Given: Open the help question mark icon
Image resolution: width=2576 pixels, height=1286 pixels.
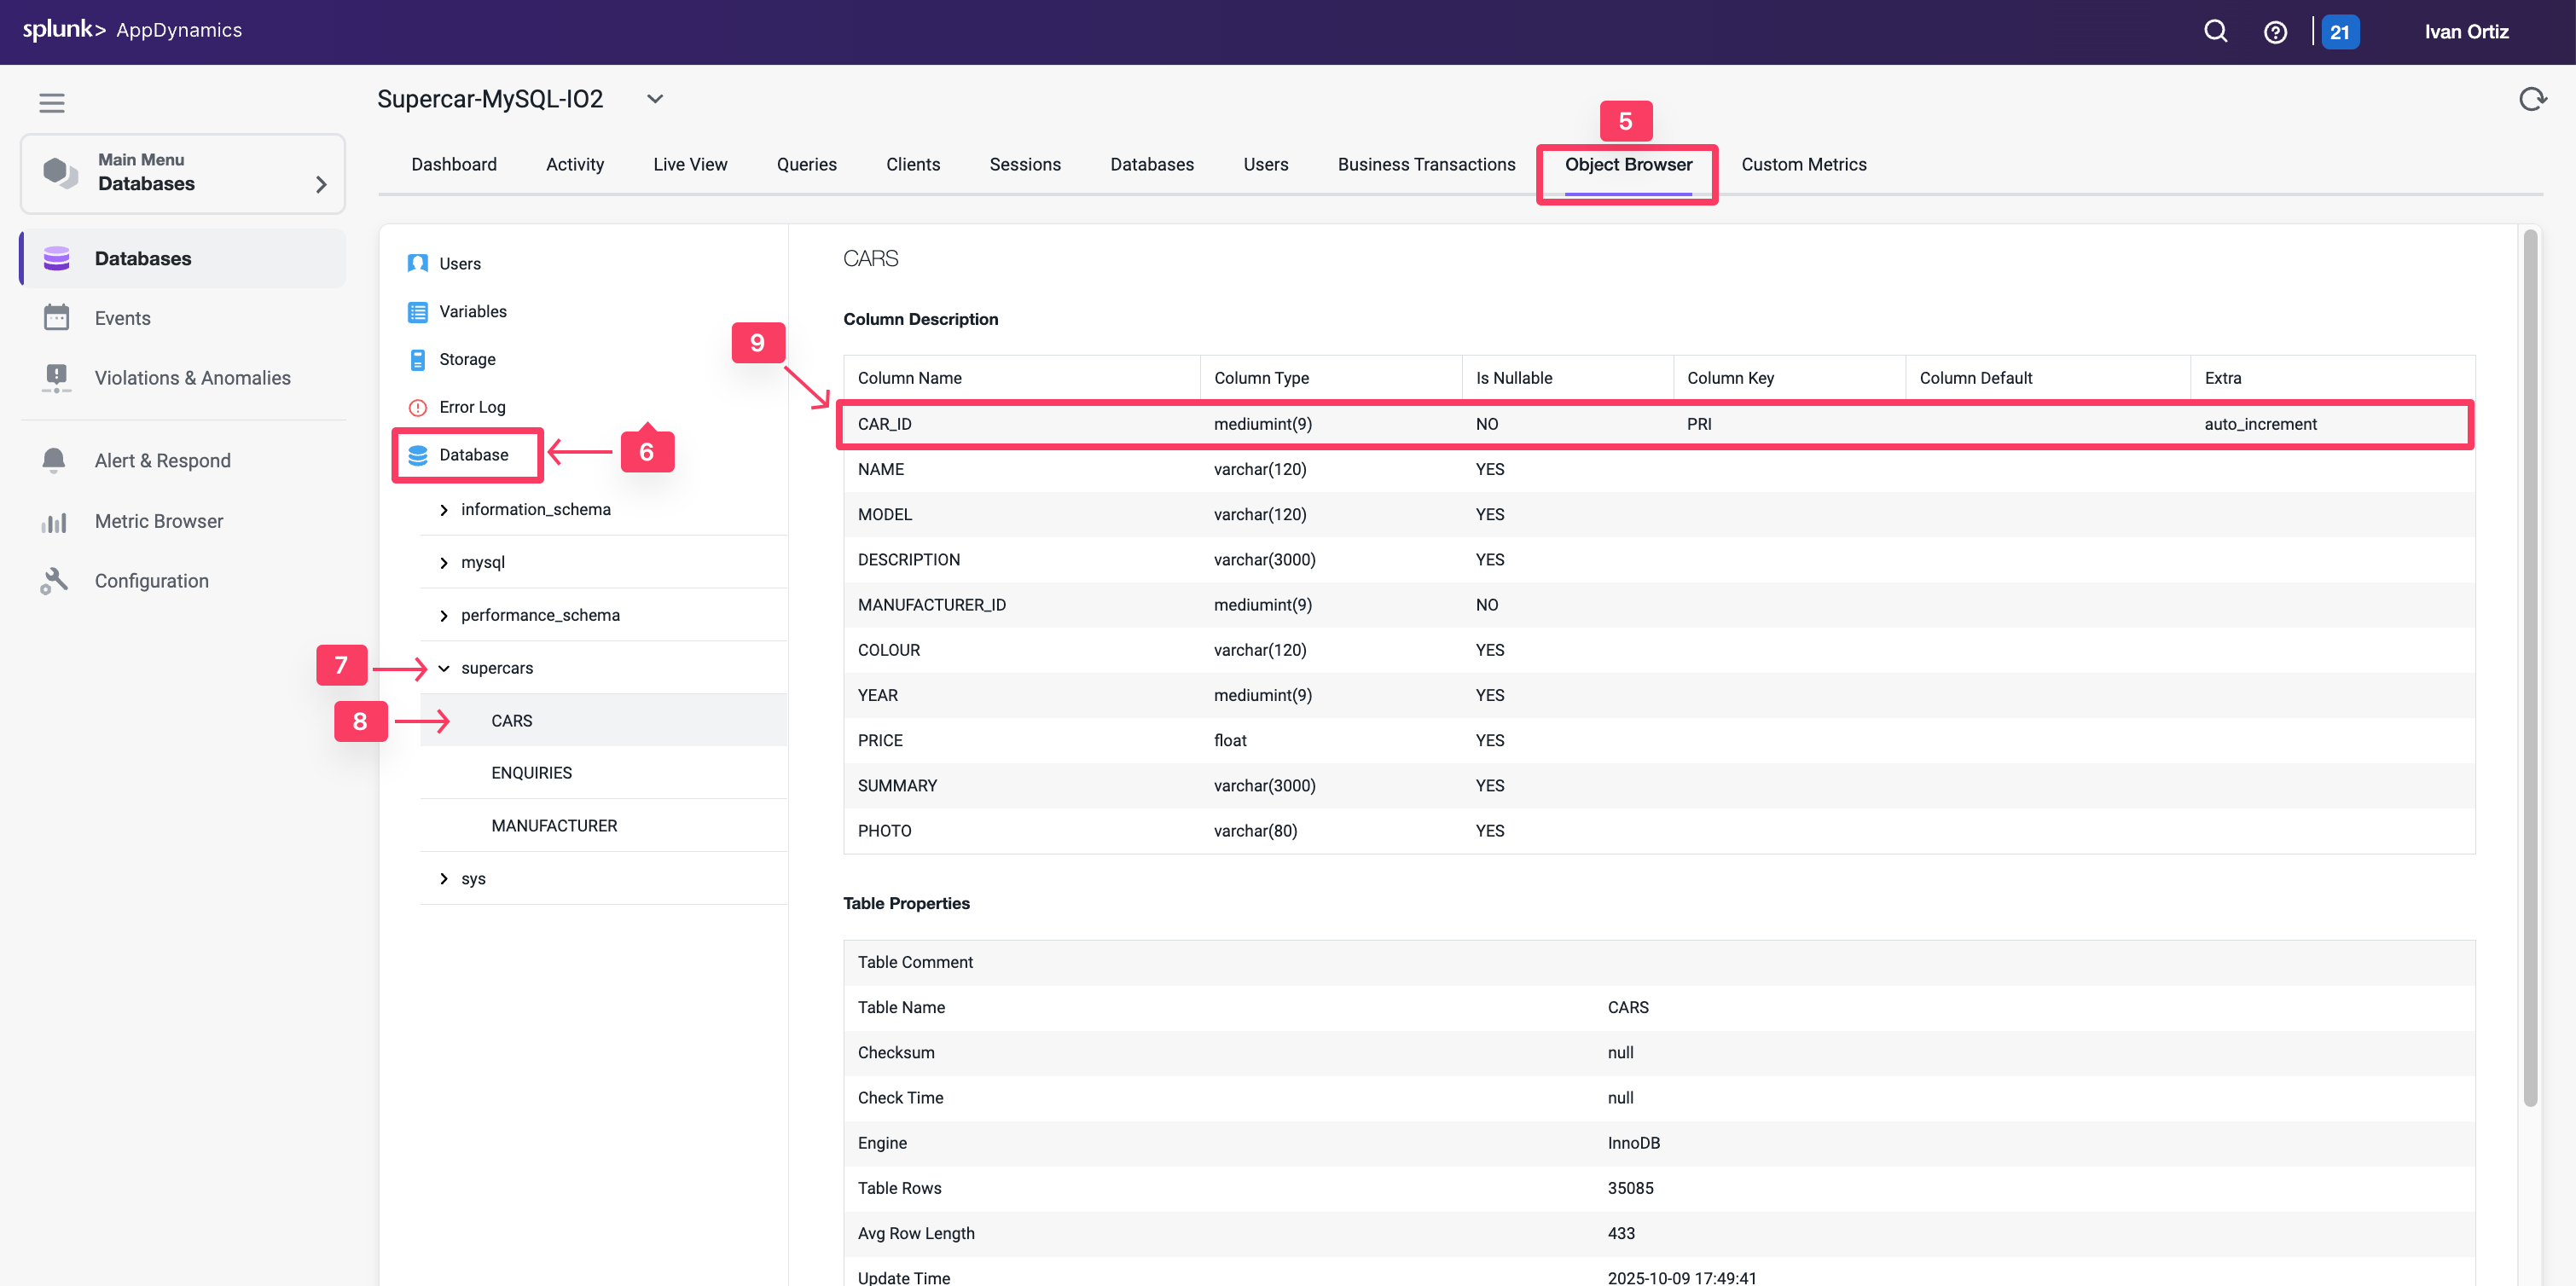Looking at the screenshot, I should coord(2276,31).
